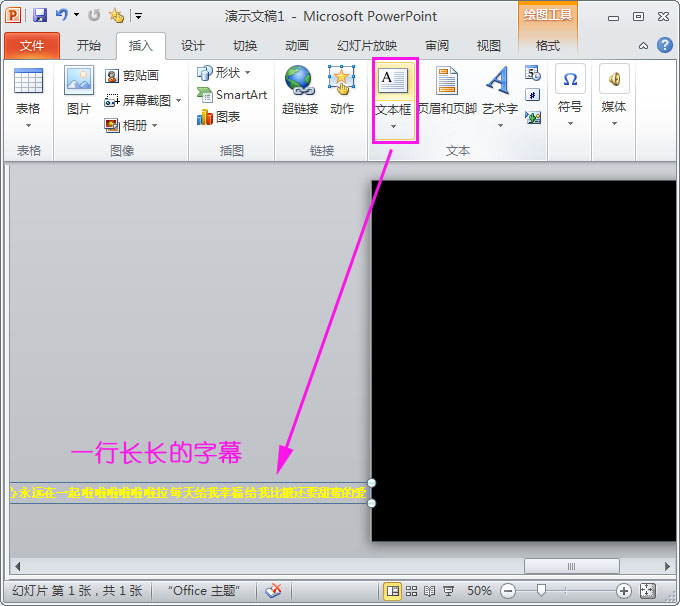Expand the 艺术字 dropdown arrow
The image size is (680, 606).
pos(500,125)
